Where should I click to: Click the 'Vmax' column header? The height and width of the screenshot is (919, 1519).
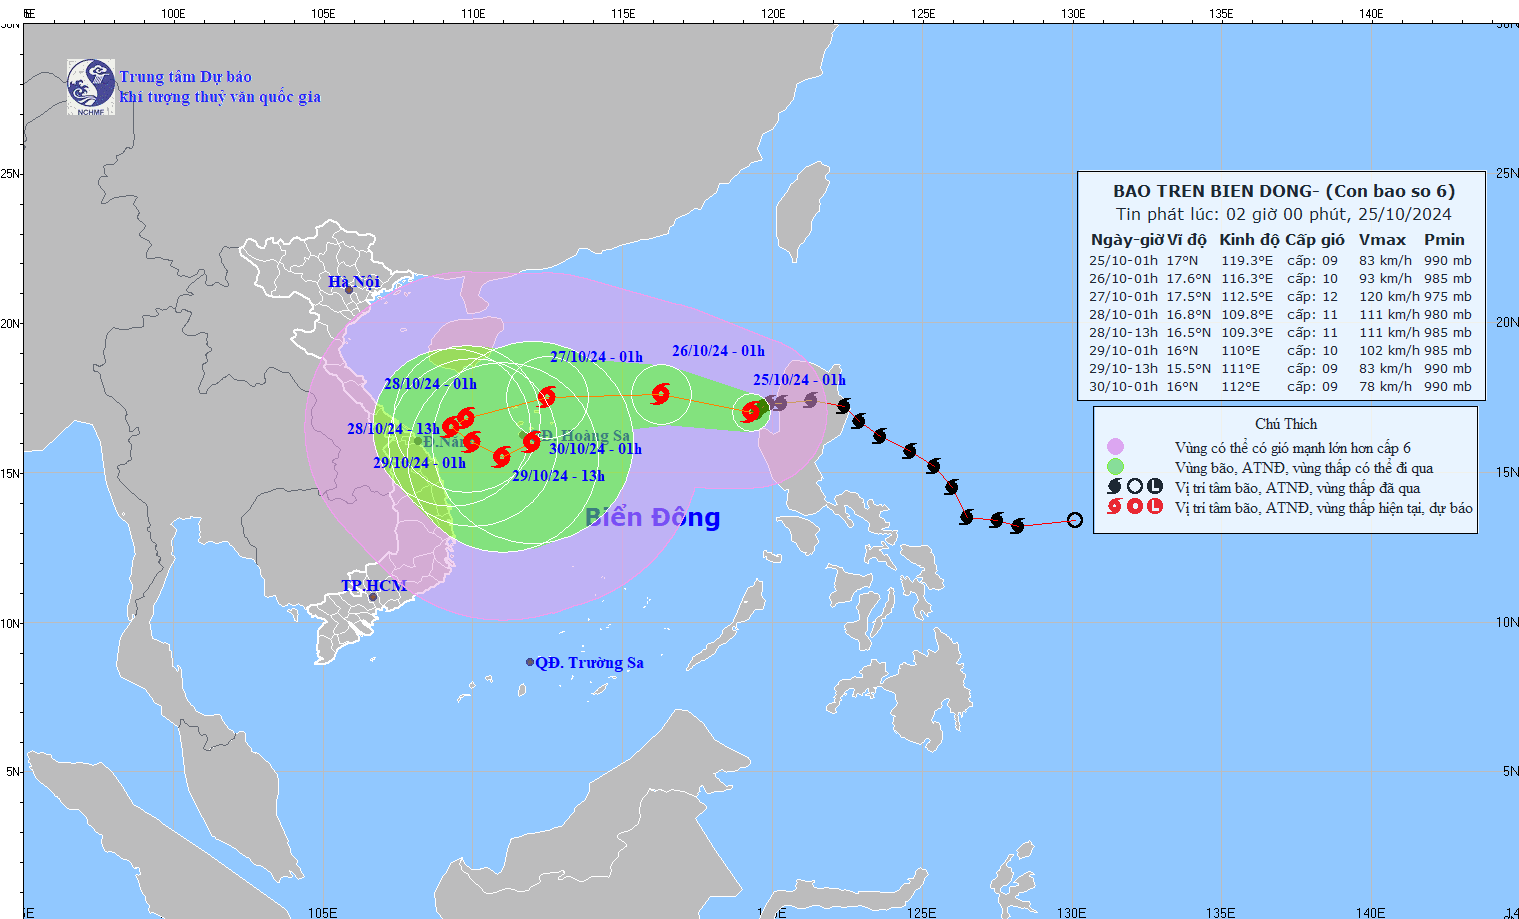[1382, 240]
